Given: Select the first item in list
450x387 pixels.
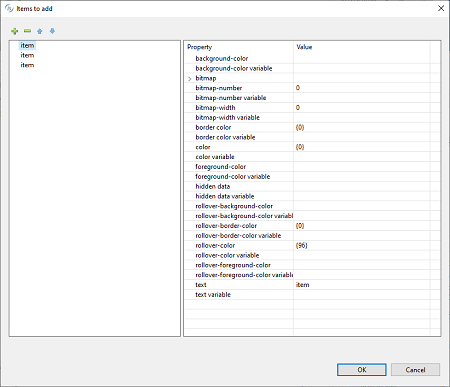Looking at the screenshot, I should click(x=27, y=45).
